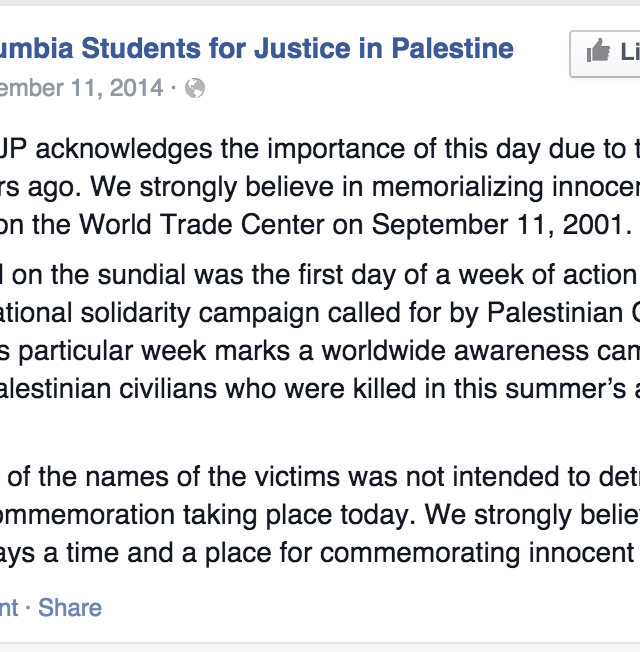Click the word 'commemoration' in the last paragraph

[87, 515]
